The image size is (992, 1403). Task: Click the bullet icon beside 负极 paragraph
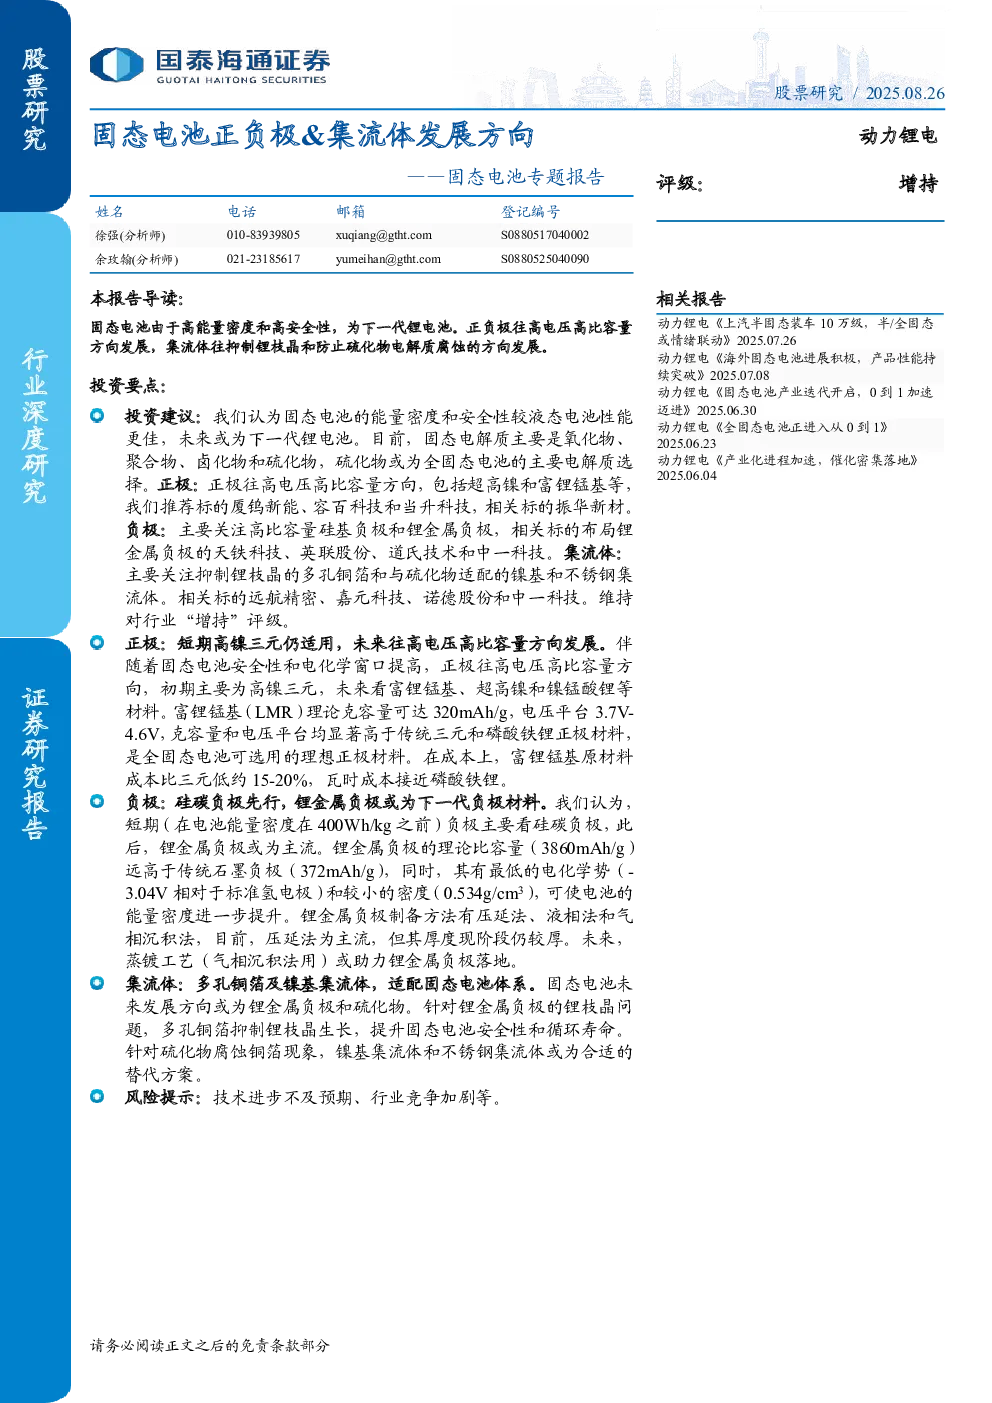[x=97, y=802]
